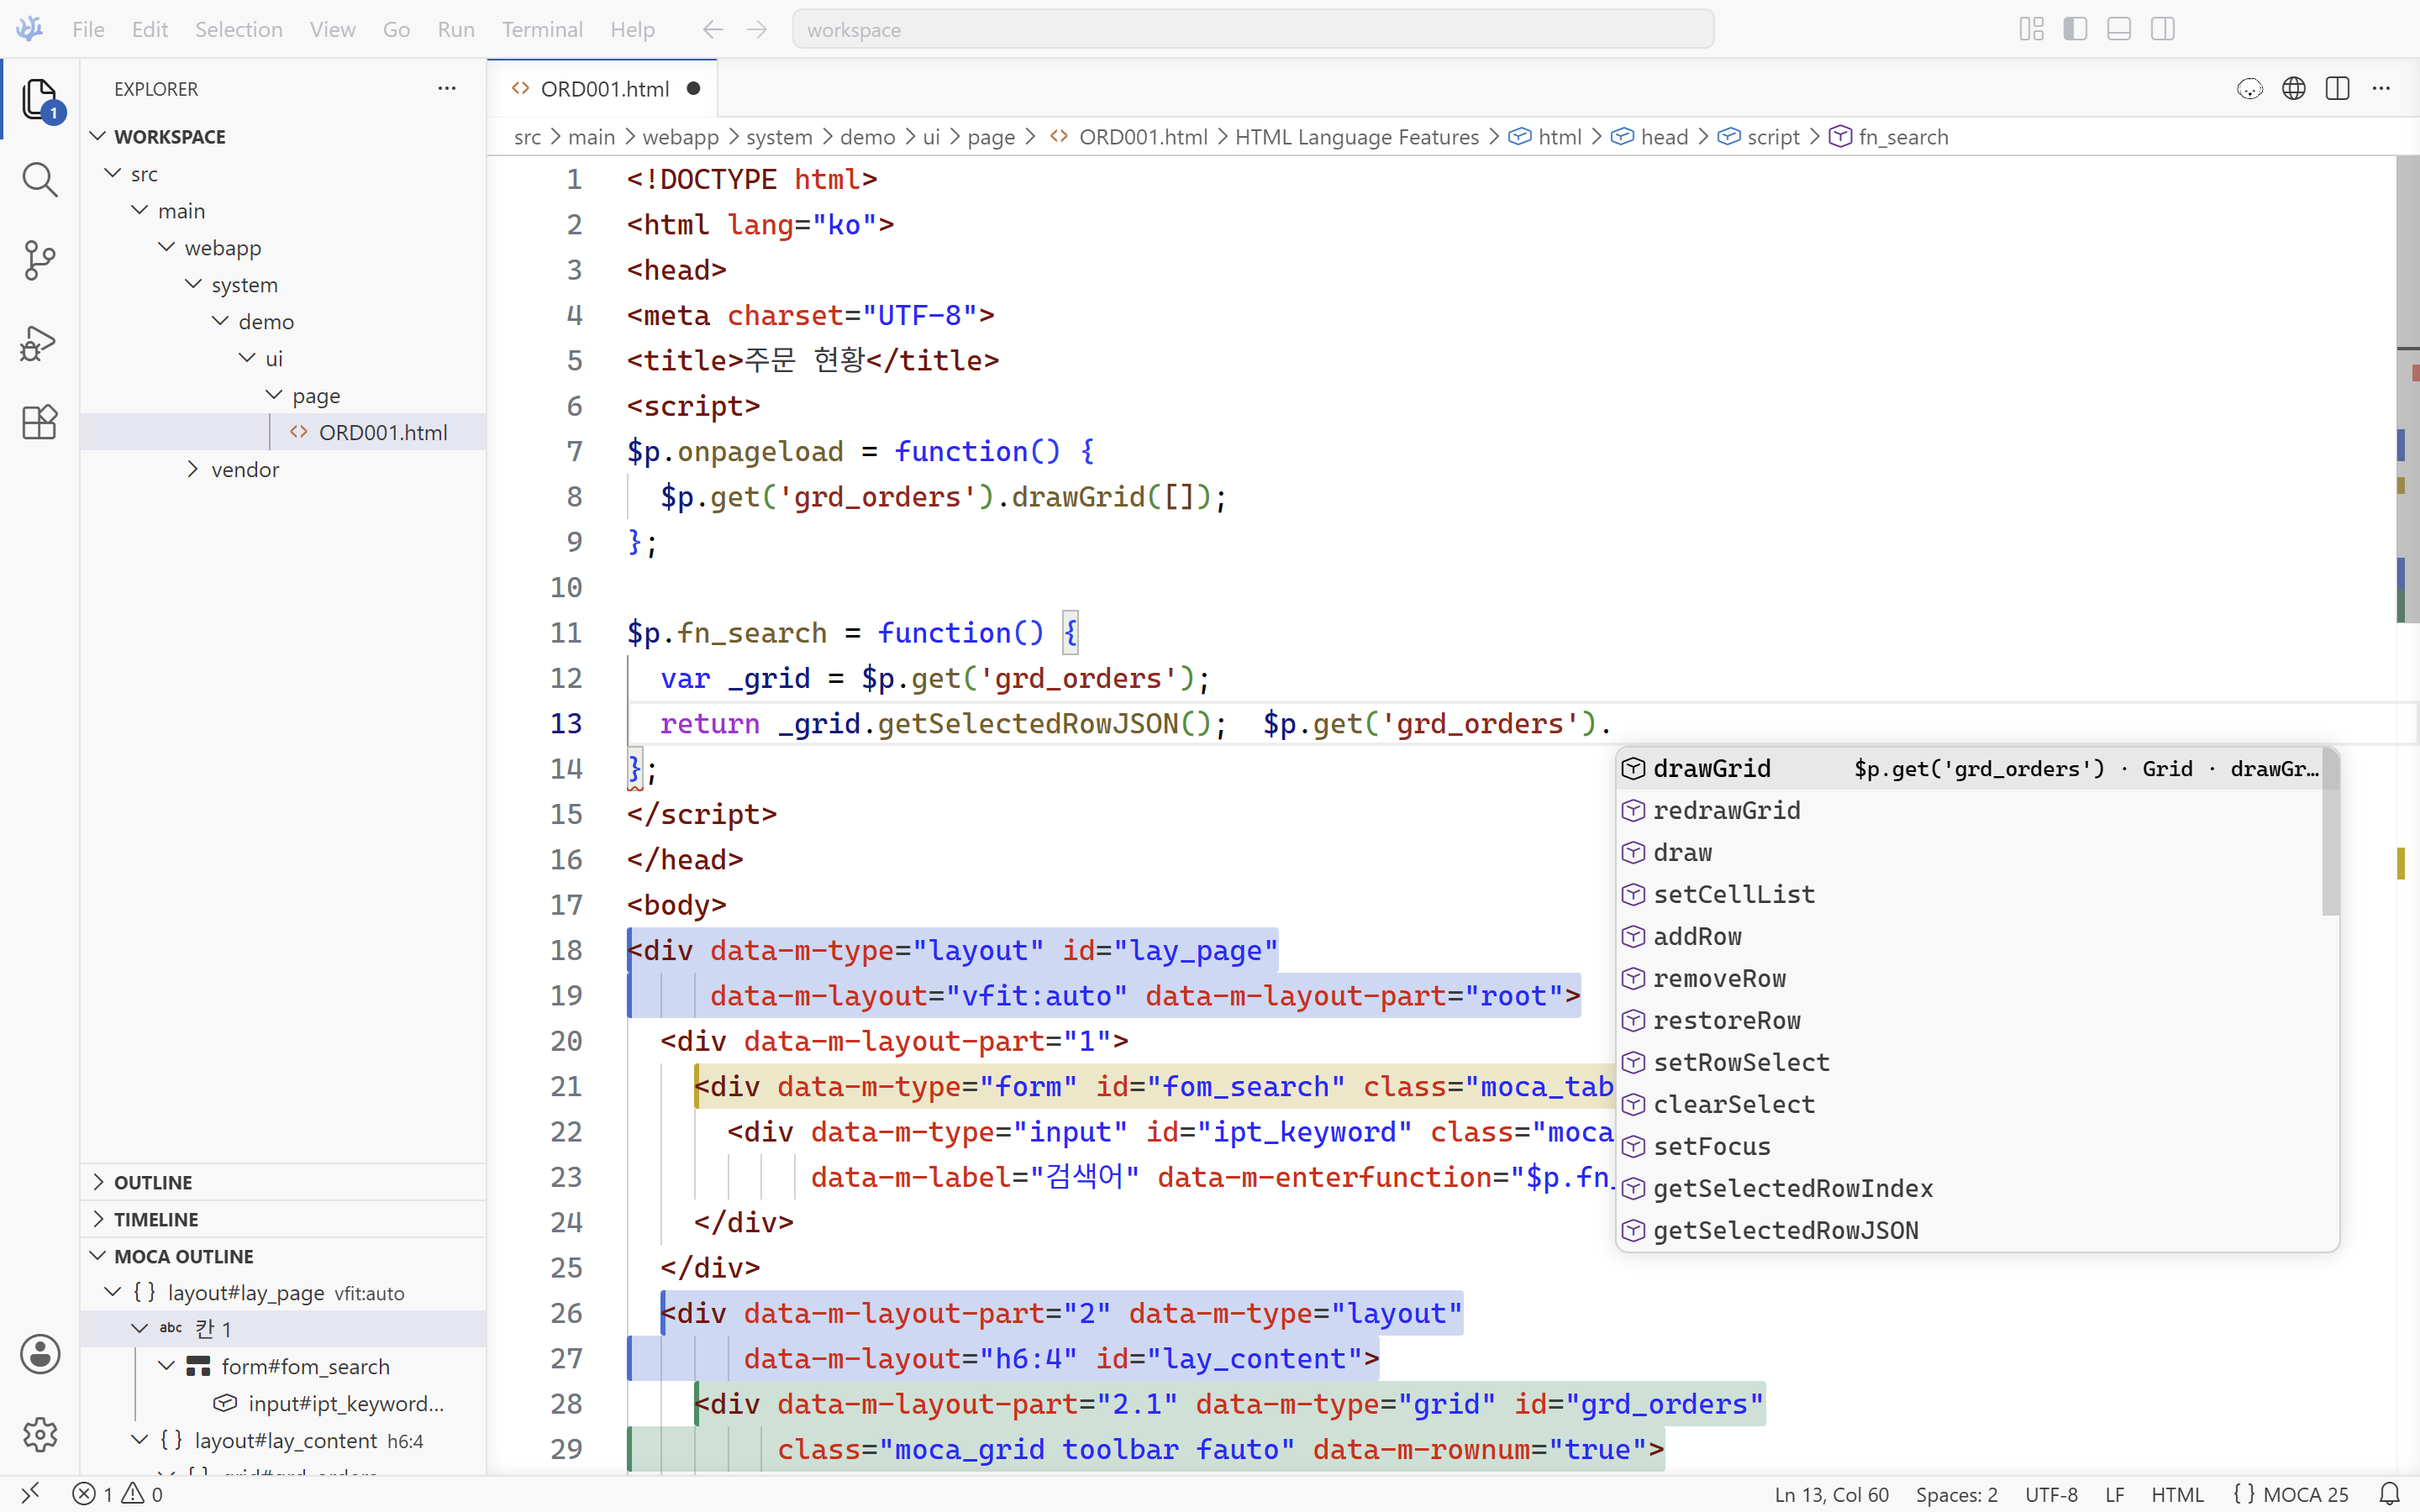Open the Selection menu
Screen dimensions: 2420x1512
click(x=239, y=30)
